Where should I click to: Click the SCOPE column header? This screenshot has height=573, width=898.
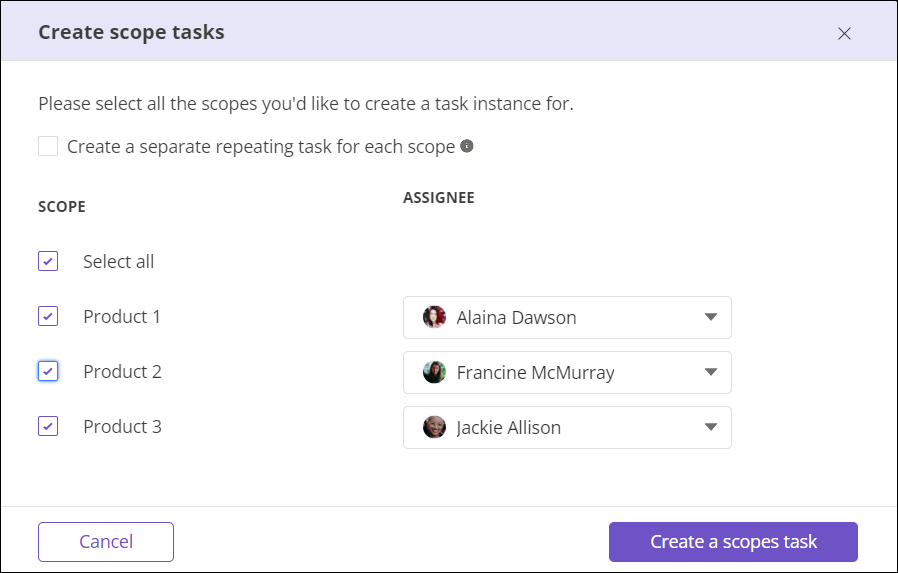tap(62, 207)
